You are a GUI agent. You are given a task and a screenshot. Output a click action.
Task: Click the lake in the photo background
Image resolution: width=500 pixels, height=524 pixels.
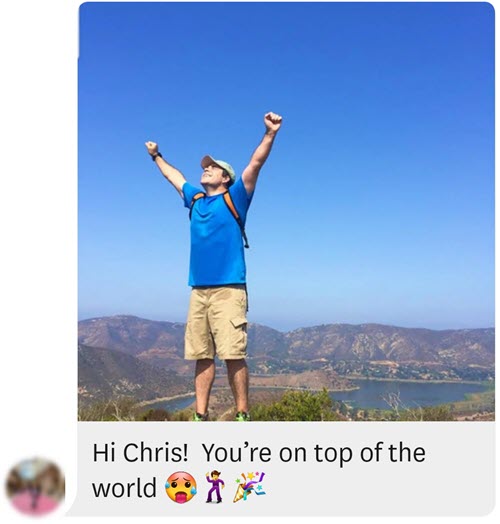coord(408,394)
